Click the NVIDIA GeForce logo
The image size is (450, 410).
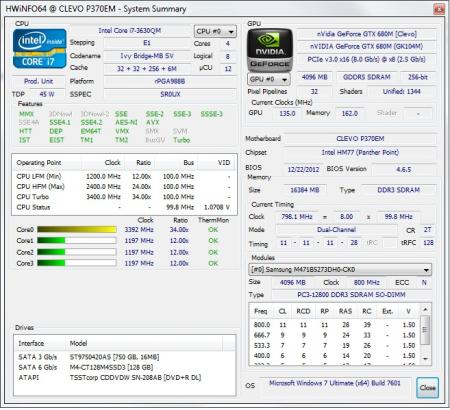coord(270,50)
